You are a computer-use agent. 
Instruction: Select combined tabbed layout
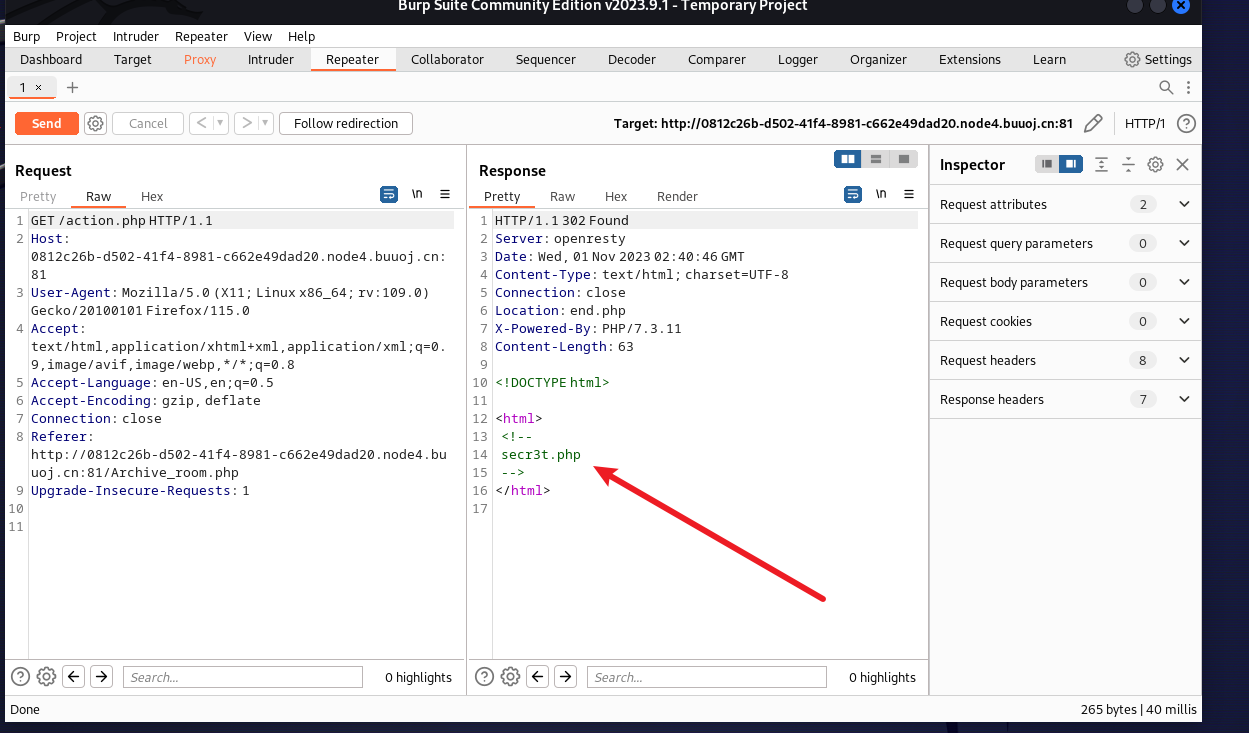click(x=904, y=159)
